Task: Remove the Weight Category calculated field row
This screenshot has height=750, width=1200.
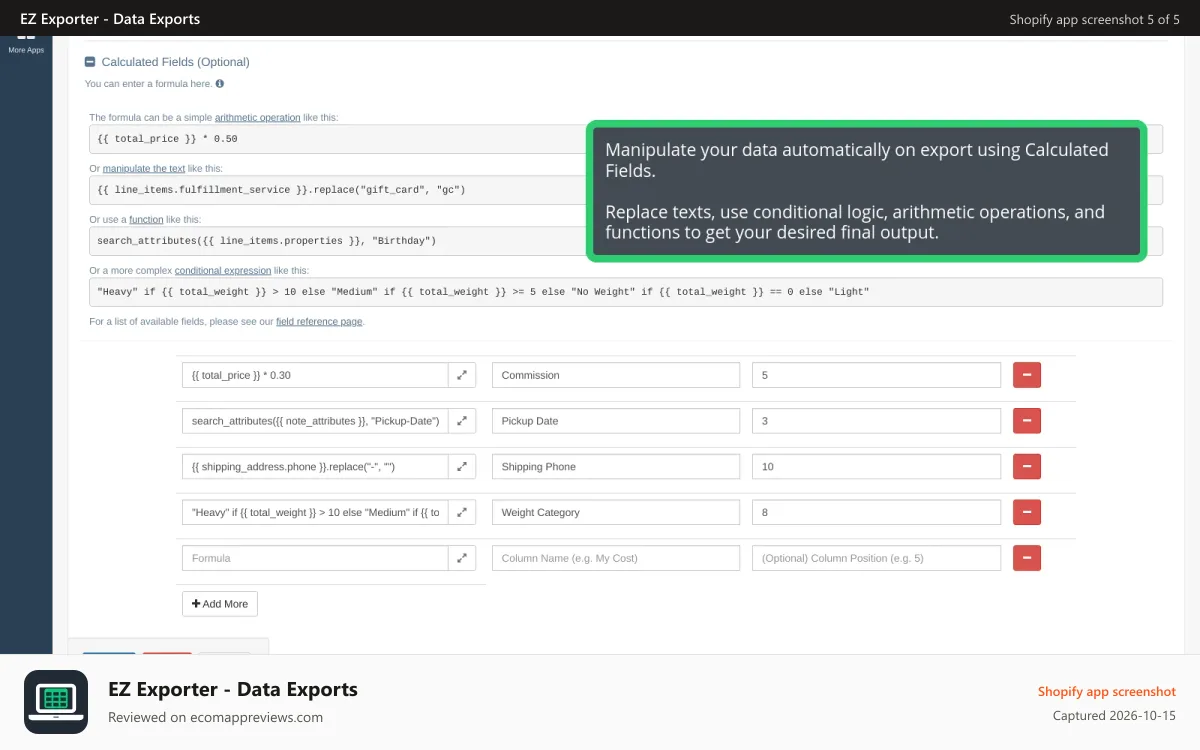Action: coord(1027,512)
